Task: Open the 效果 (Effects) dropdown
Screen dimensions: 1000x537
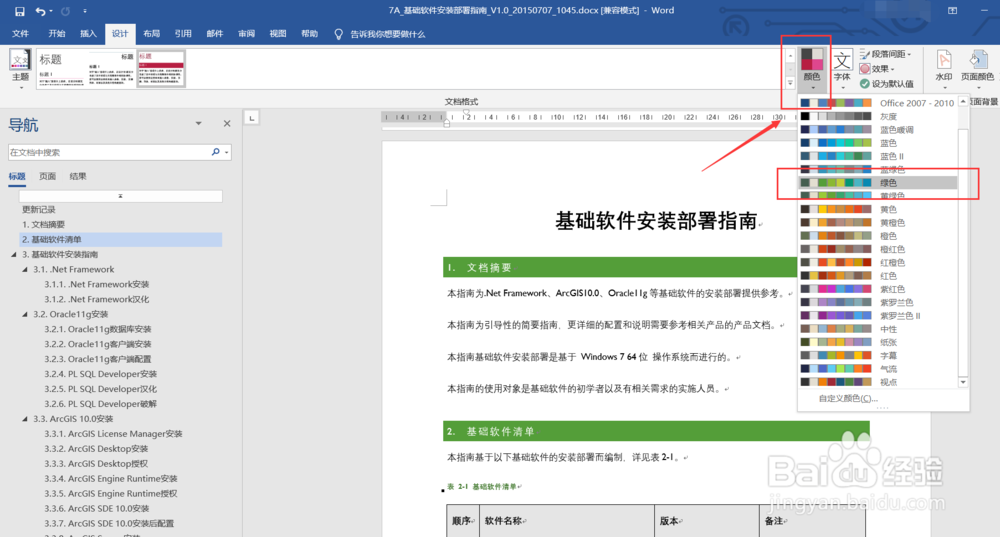Action: [x=878, y=69]
